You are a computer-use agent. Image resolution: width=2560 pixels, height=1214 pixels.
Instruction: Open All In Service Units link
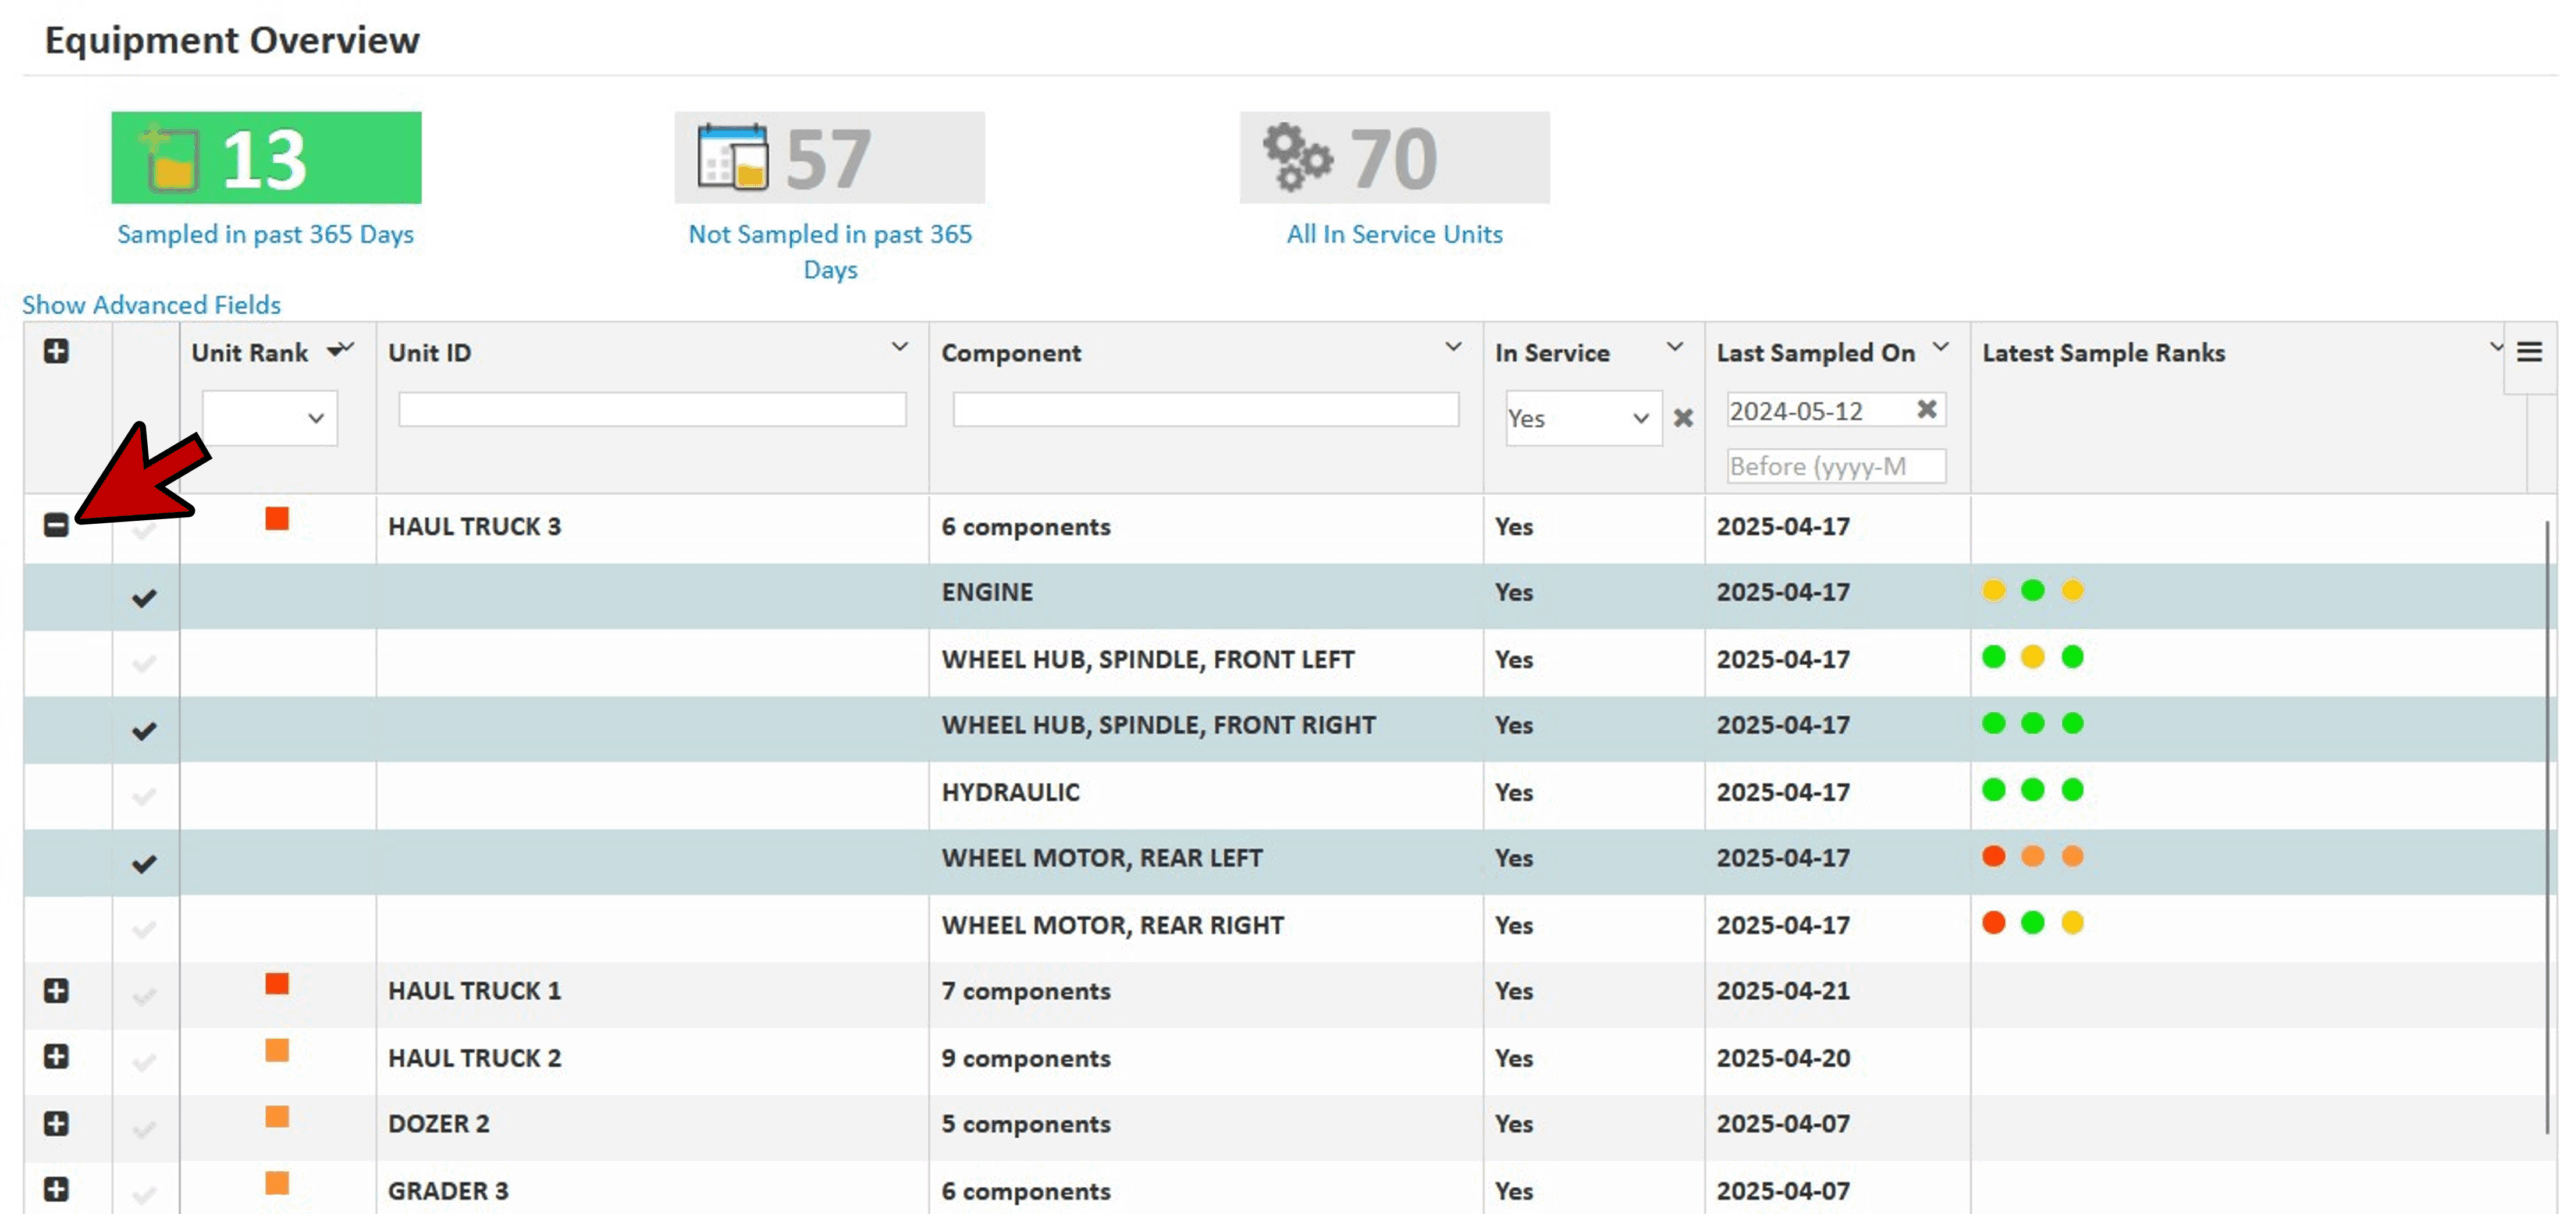tap(1393, 233)
